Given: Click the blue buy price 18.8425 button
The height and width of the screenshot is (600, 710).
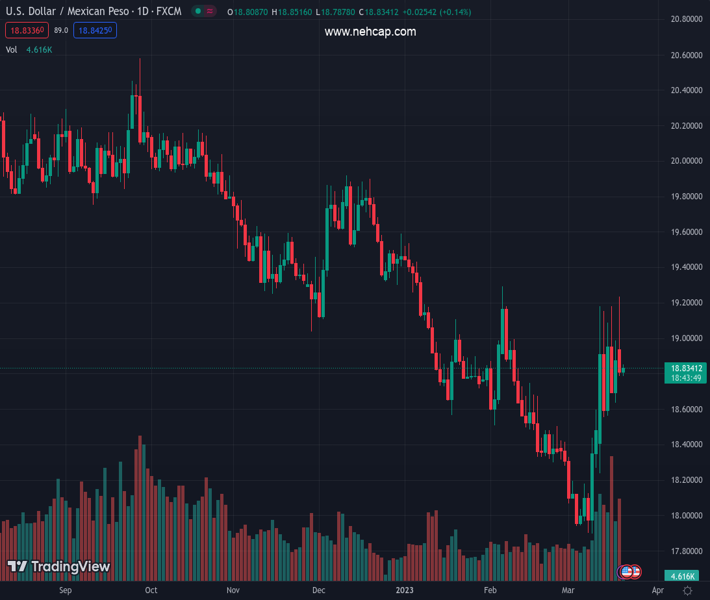Looking at the screenshot, I should coord(94,31).
